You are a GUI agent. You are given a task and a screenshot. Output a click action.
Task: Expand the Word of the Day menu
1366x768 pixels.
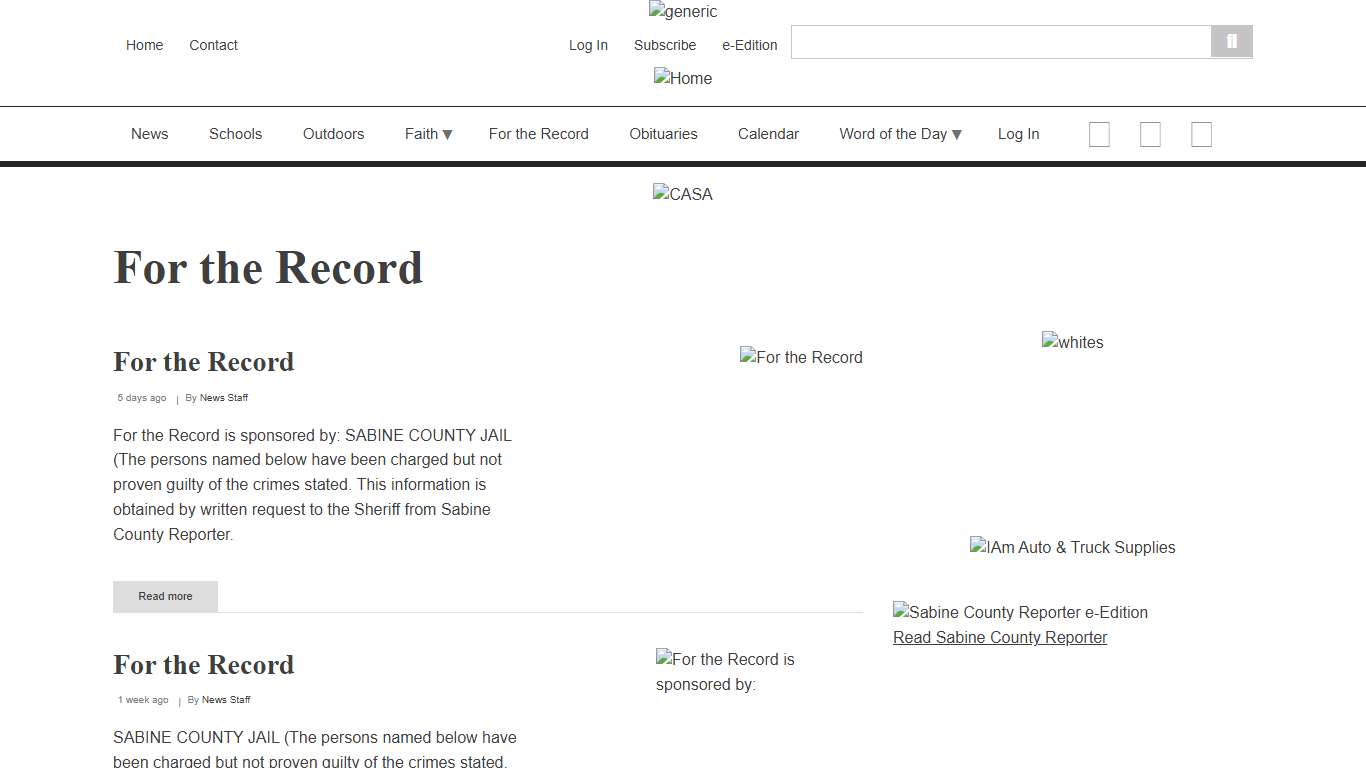pyautogui.click(x=898, y=134)
